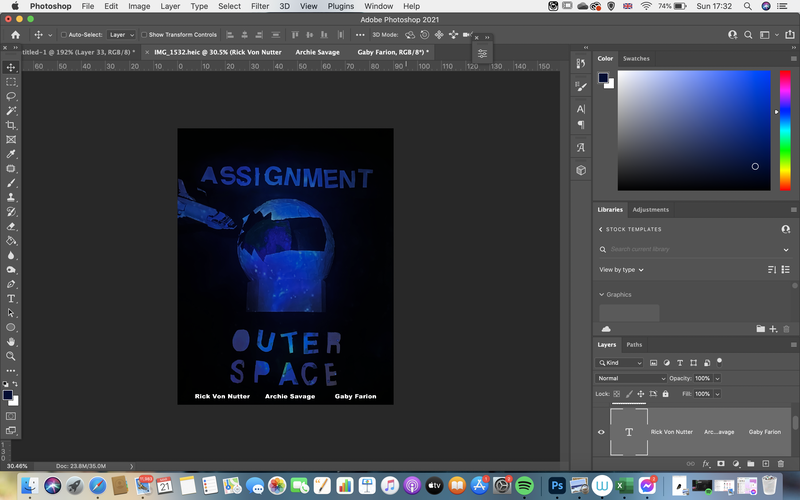Enable Show Transform Controls checkbox
Screen dimensions: 800x500
(x=144, y=35)
